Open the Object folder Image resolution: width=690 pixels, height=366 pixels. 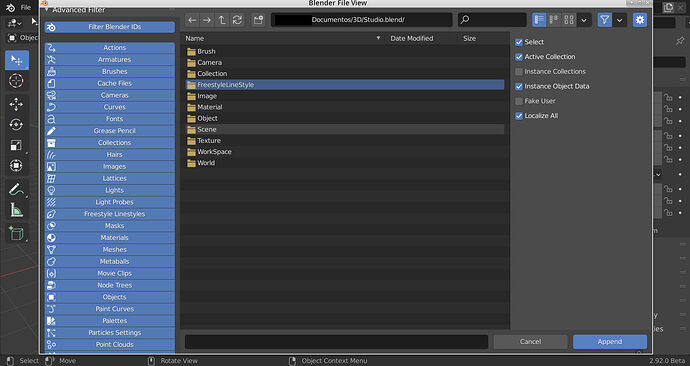pyautogui.click(x=345, y=118)
